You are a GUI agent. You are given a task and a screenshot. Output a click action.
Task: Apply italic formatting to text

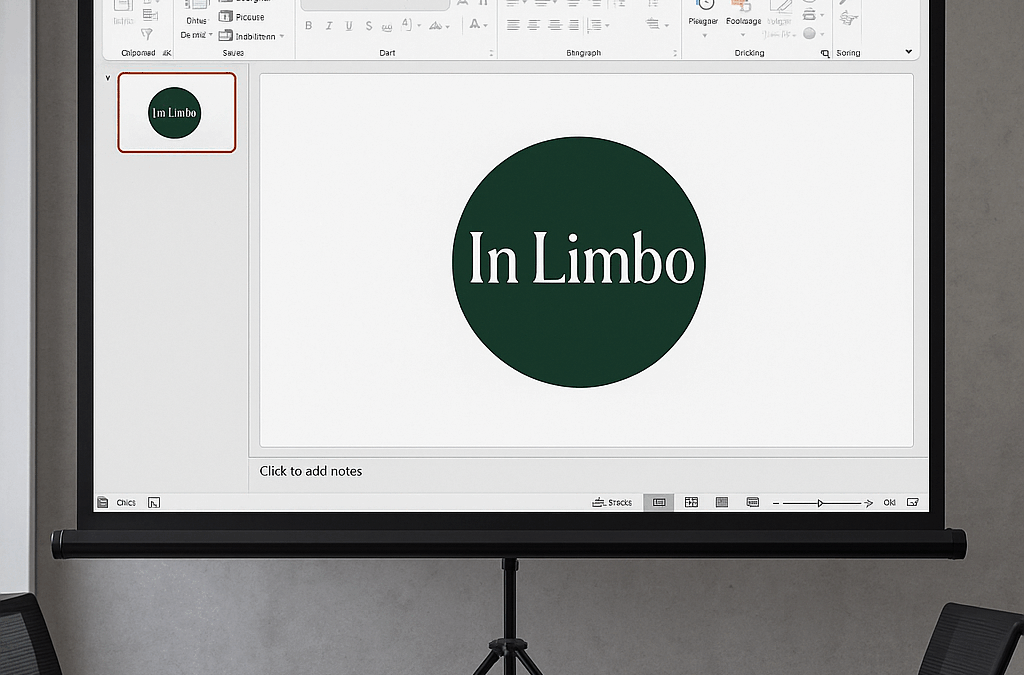pyautogui.click(x=328, y=25)
